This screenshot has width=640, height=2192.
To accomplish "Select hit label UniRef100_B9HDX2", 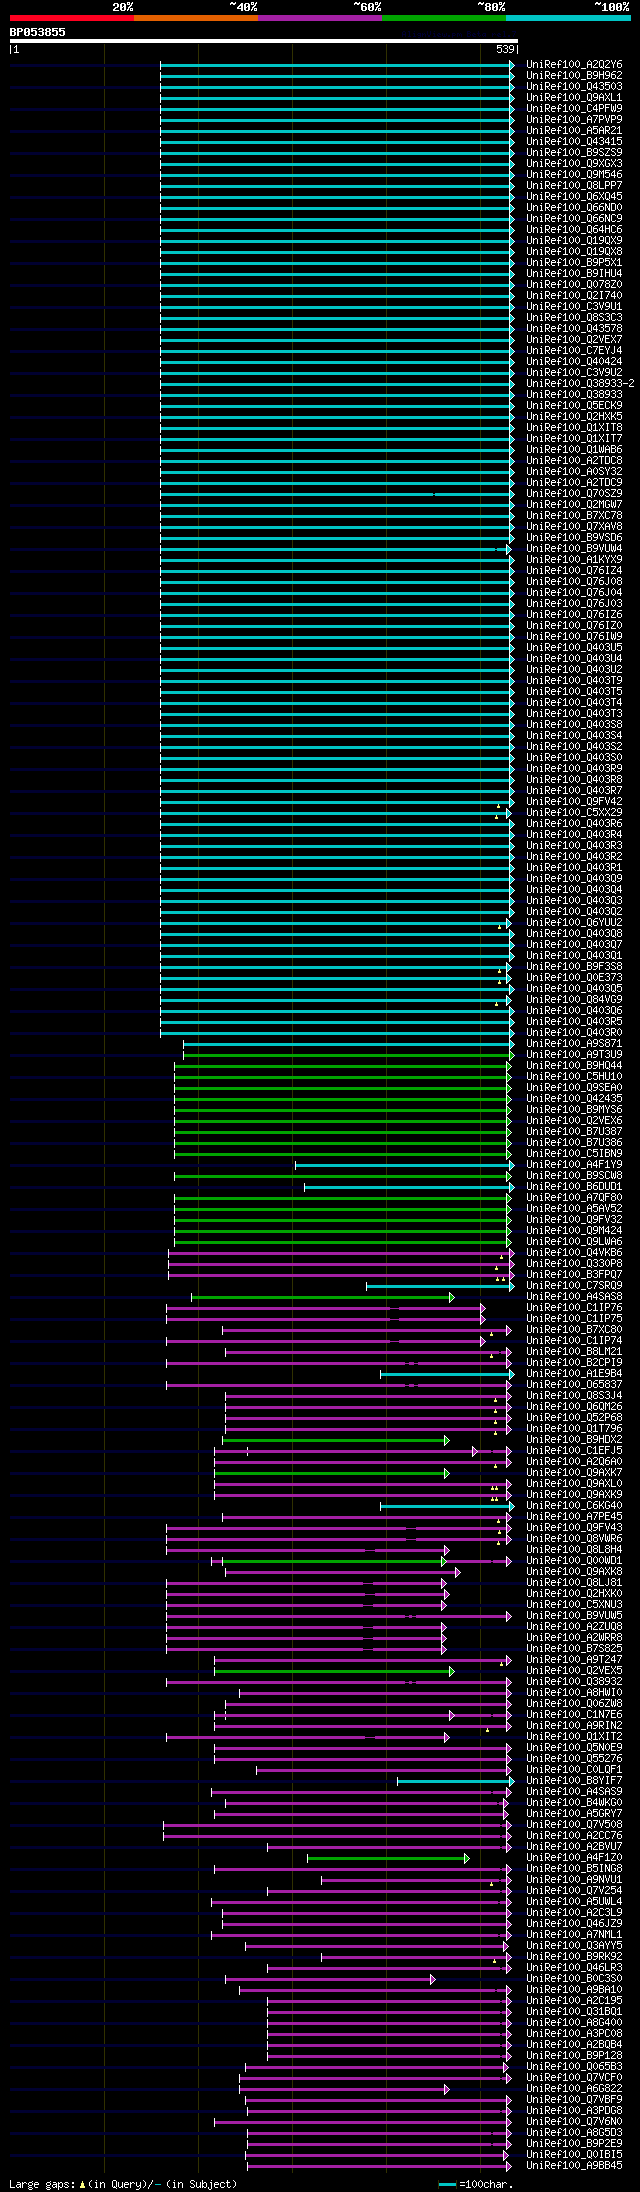I will pyautogui.click(x=574, y=1440).
